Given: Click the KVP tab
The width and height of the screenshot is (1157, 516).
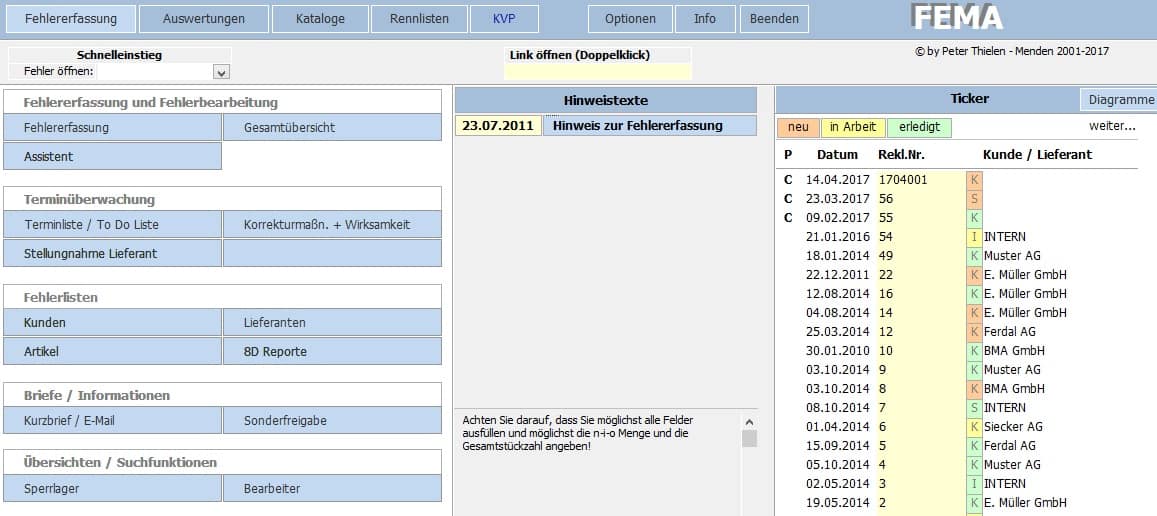Looking at the screenshot, I should tap(504, 19).
